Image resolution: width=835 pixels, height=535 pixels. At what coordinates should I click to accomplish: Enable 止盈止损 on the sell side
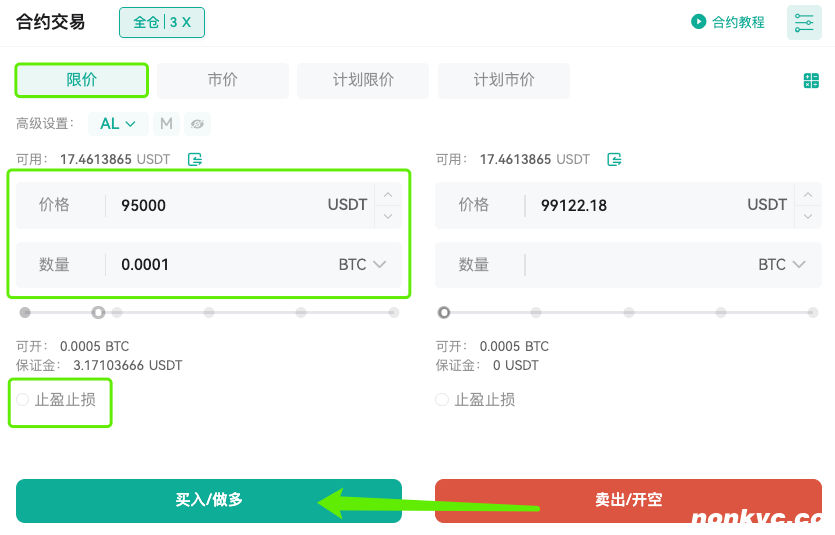[443, 400]
